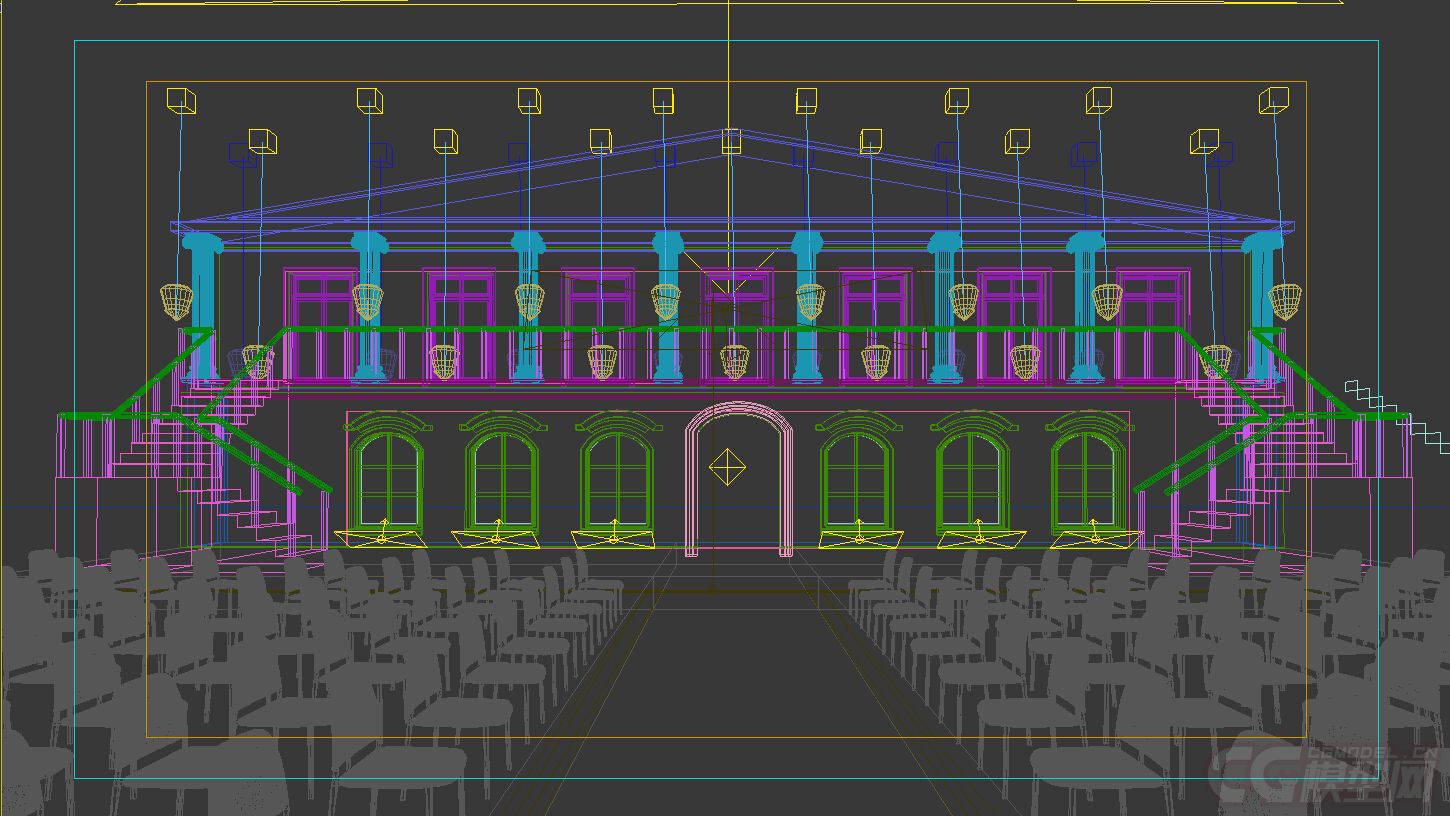Select the hanging yellow lamp beside the leftmost column
This screenshot has width=1450, height=816.
[176, 301]
